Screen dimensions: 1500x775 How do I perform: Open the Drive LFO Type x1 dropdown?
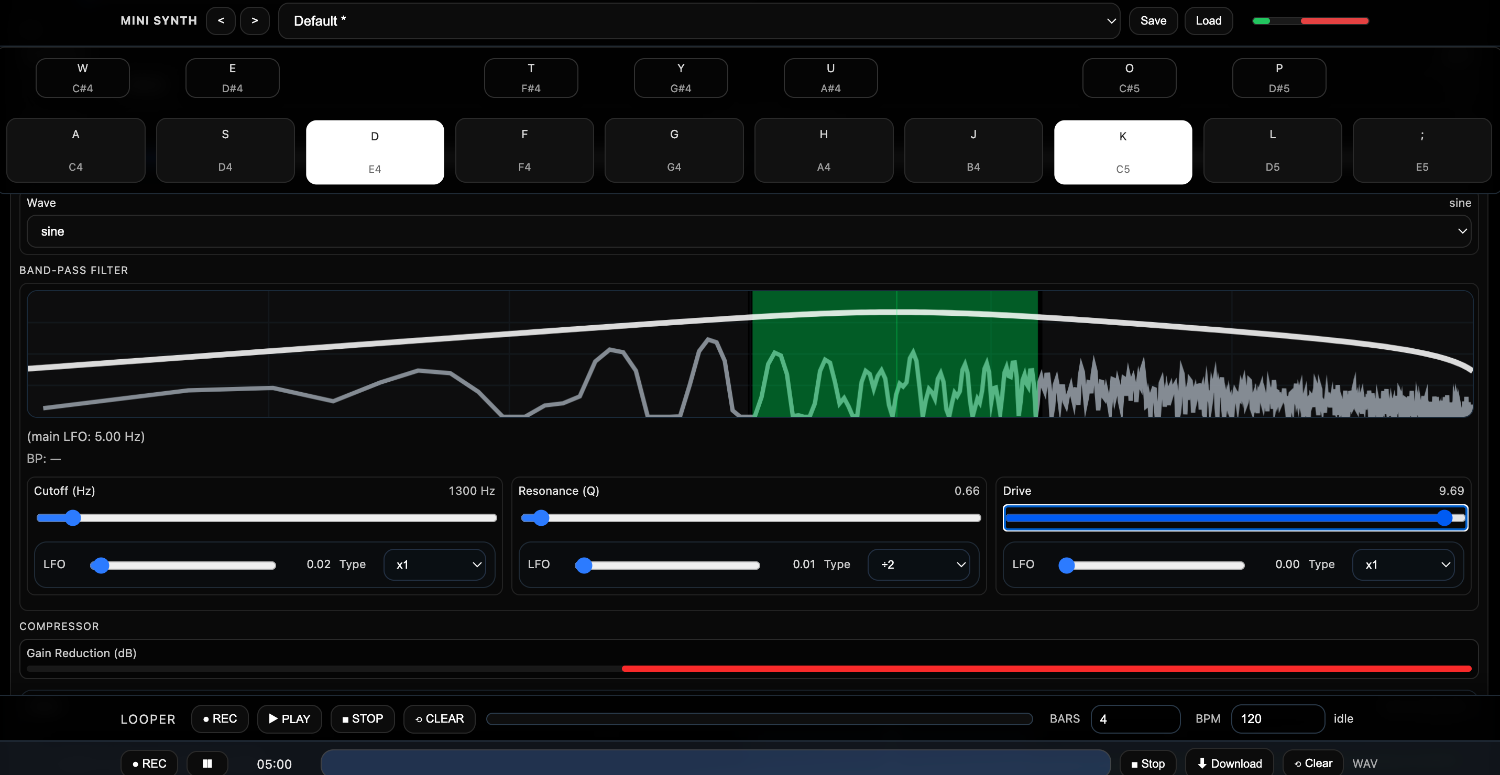coord(1403,565)
